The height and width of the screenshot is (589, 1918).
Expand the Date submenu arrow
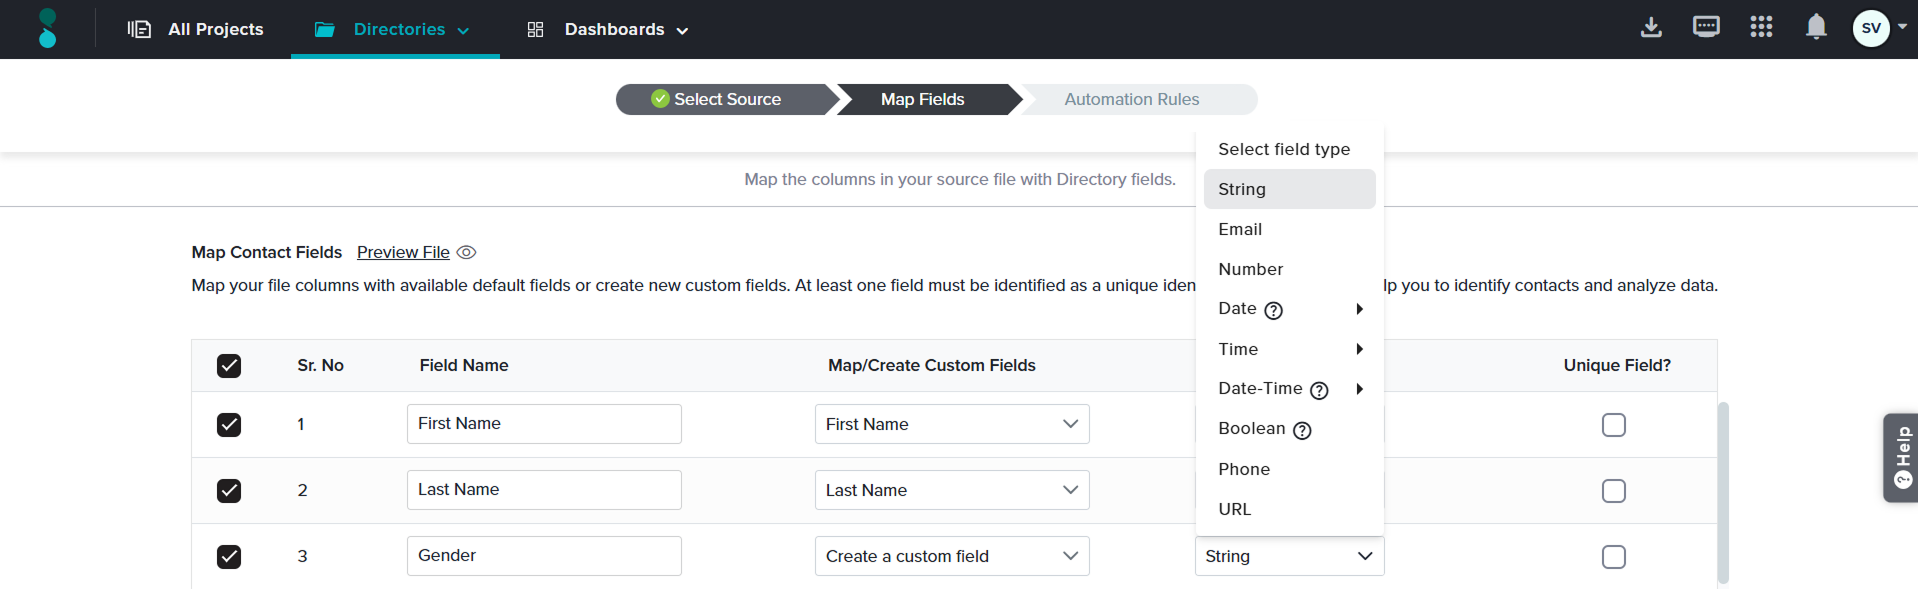(x=1359, y=309)
